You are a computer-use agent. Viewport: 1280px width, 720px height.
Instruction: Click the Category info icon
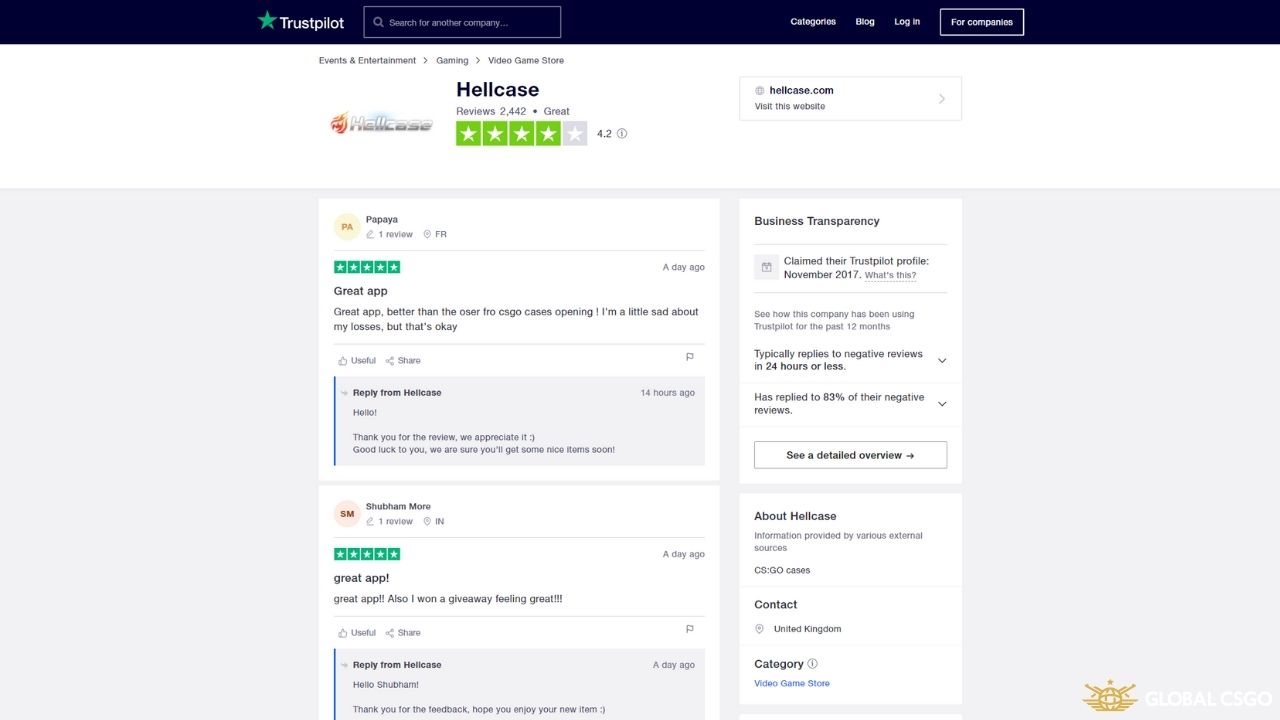click(812, 664)
